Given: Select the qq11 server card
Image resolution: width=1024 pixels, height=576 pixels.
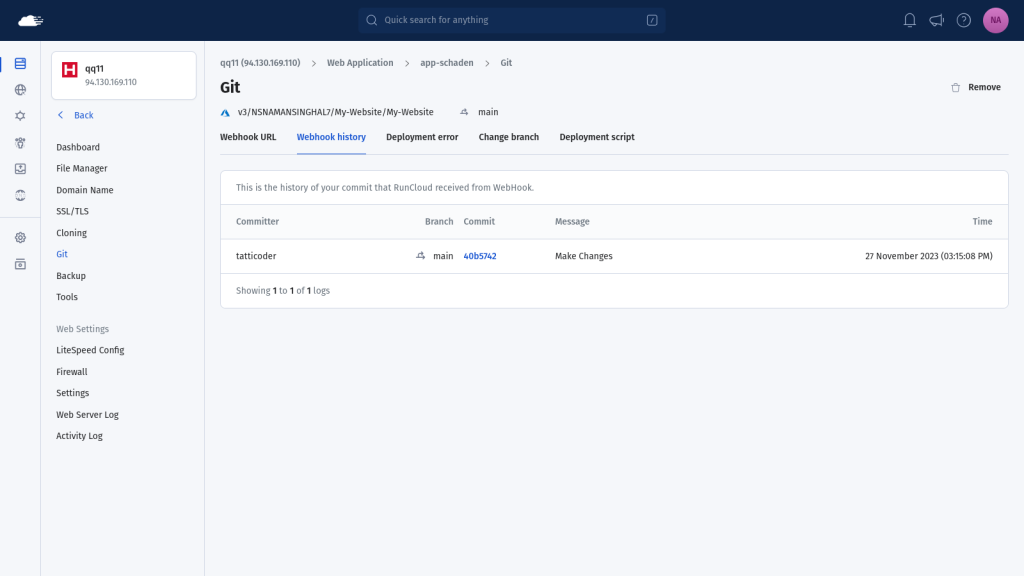Looking at the screenshot, I should 123,75.
